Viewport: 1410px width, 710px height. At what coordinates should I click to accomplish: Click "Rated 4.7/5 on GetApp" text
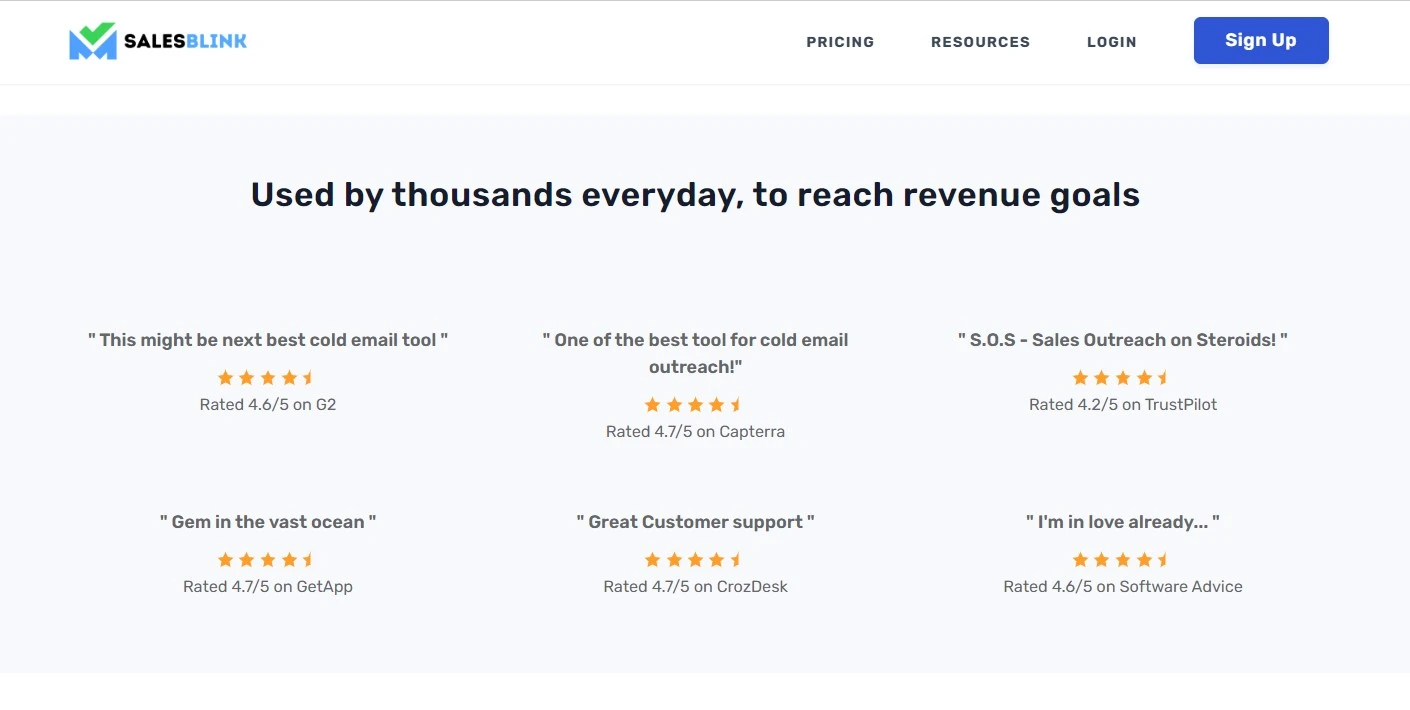point(268,586)
